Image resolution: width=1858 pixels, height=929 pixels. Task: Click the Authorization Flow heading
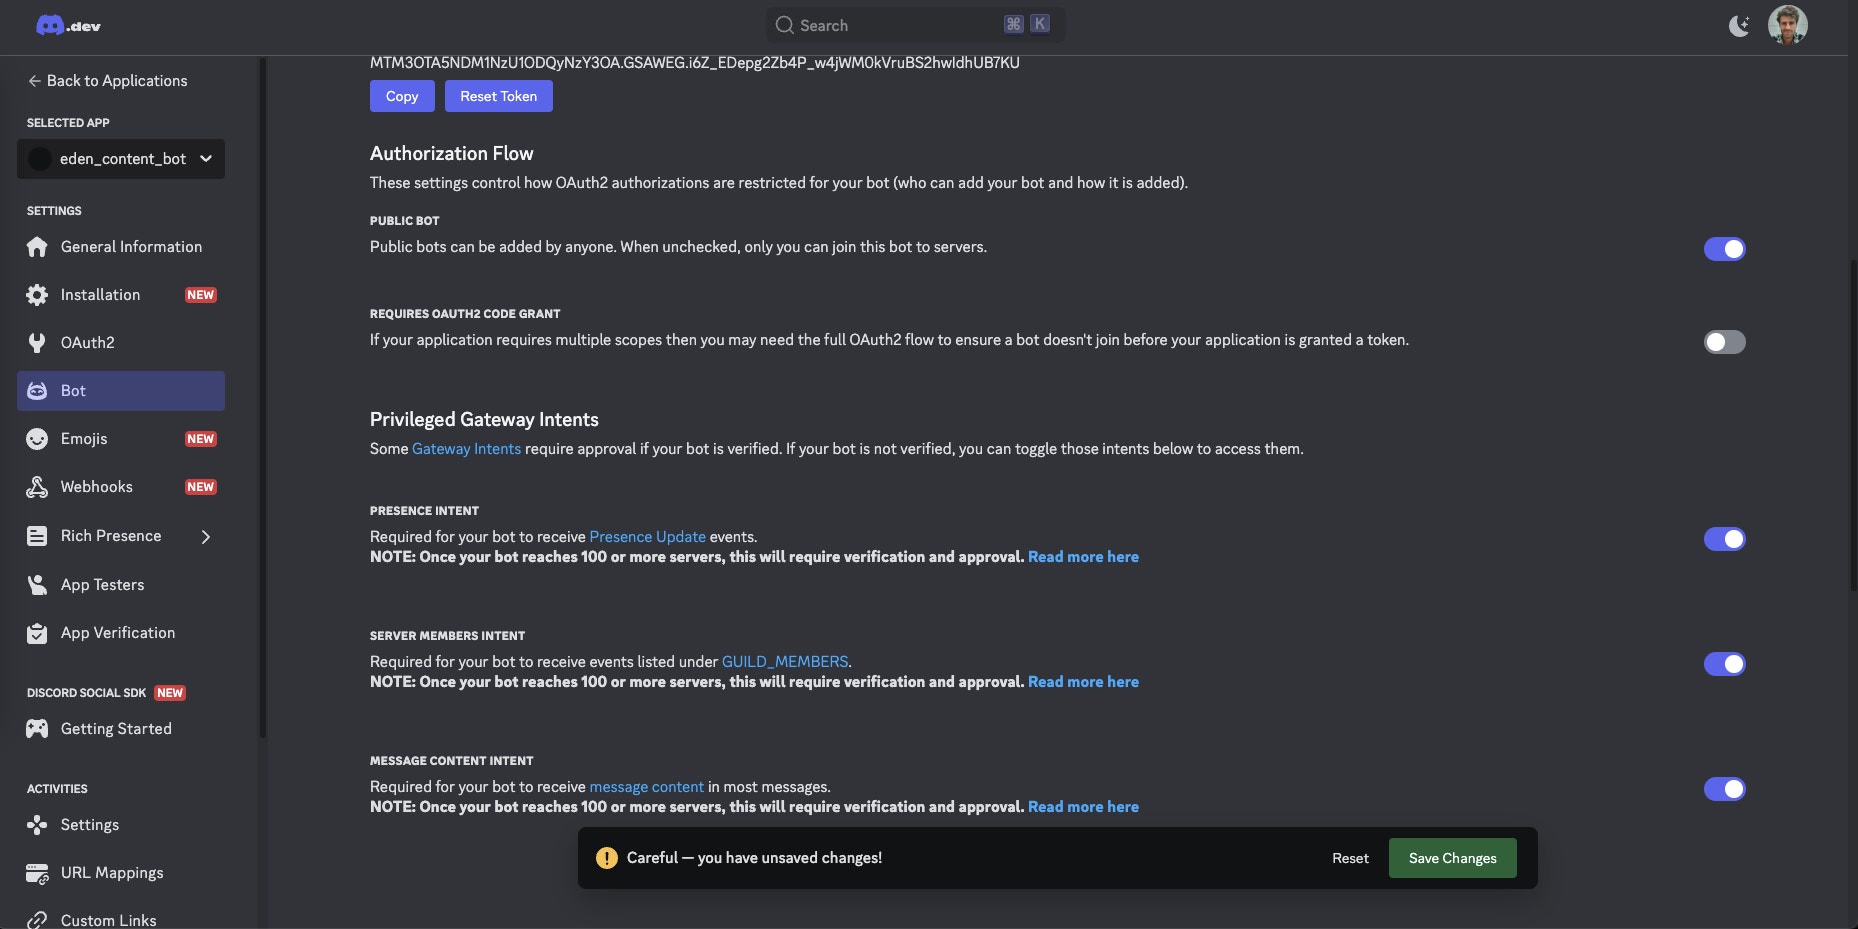click(451, 154)
